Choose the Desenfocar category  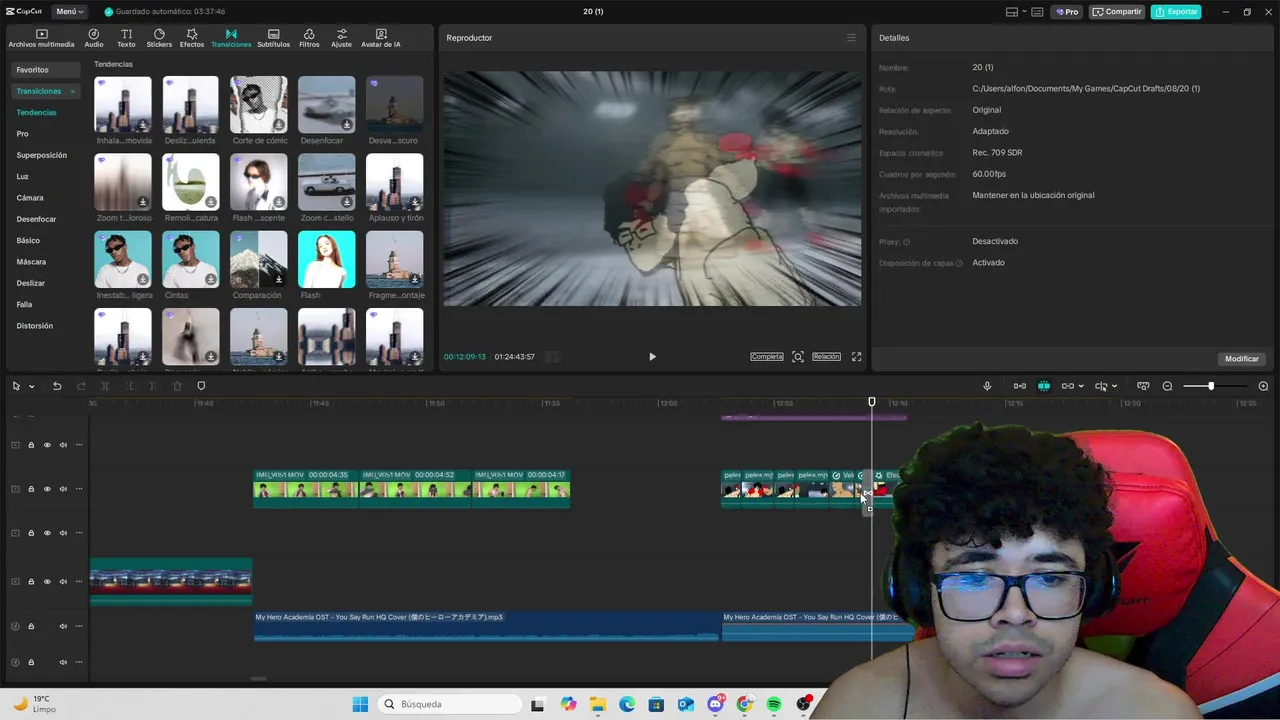click(x=36, y=219)
